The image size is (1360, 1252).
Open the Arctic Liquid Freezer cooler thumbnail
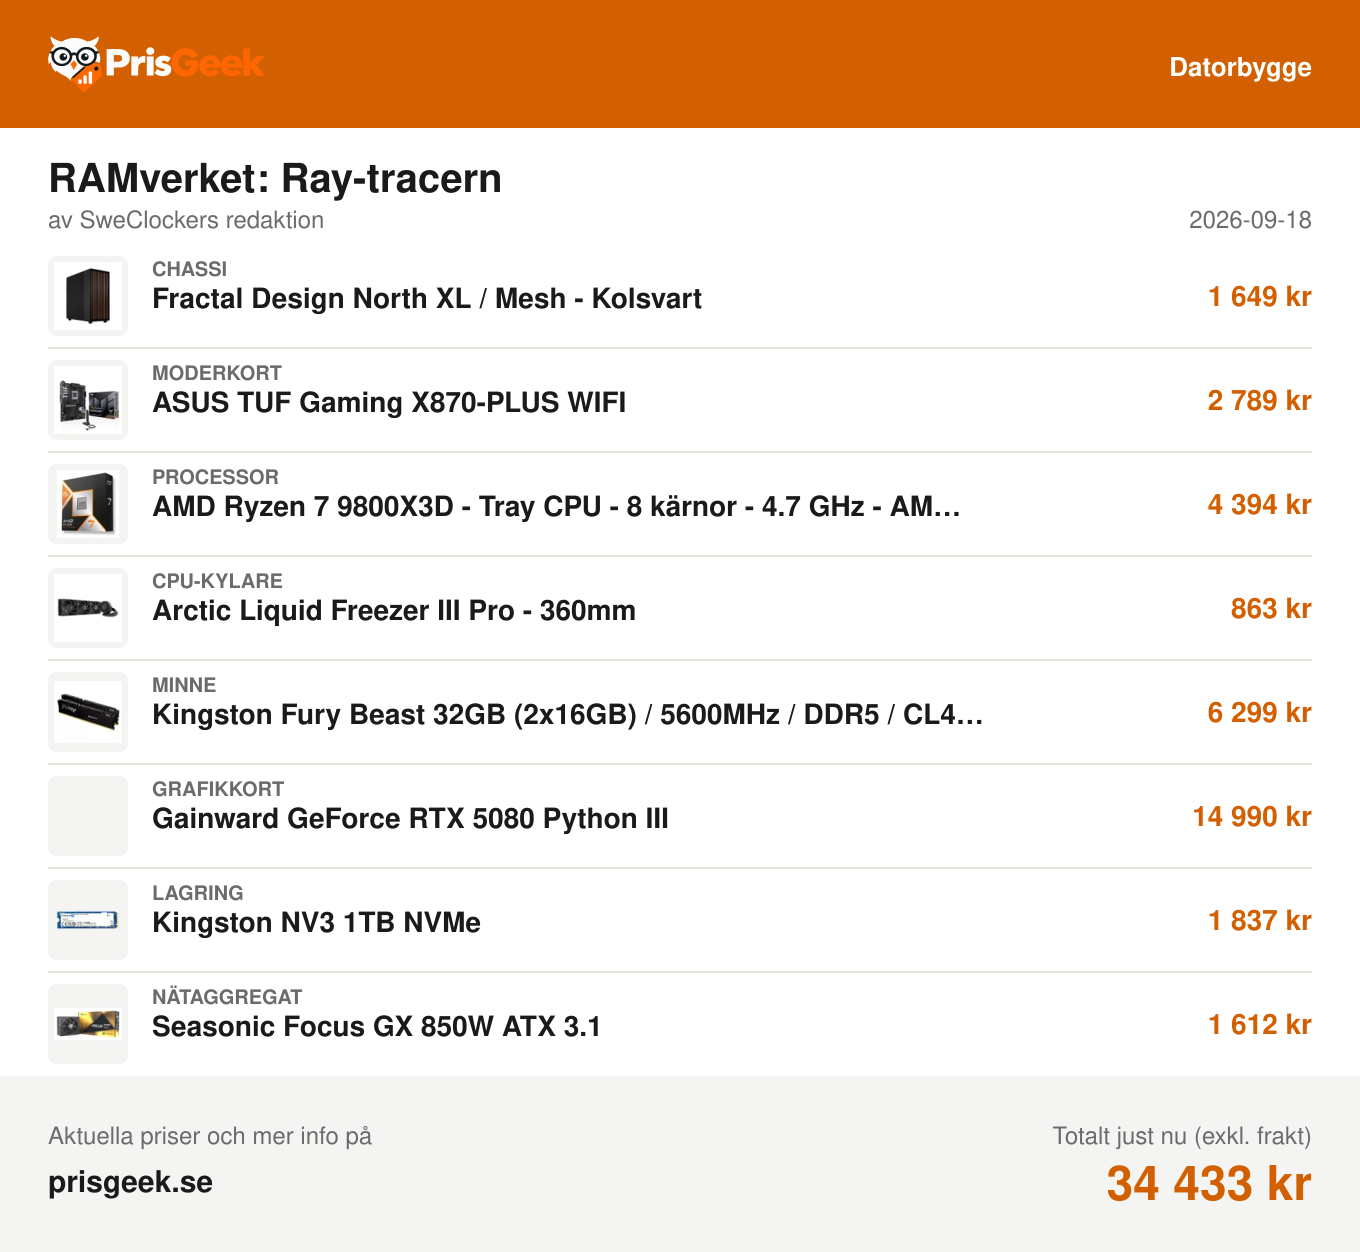pyautogui.click(x=88, y=608)
